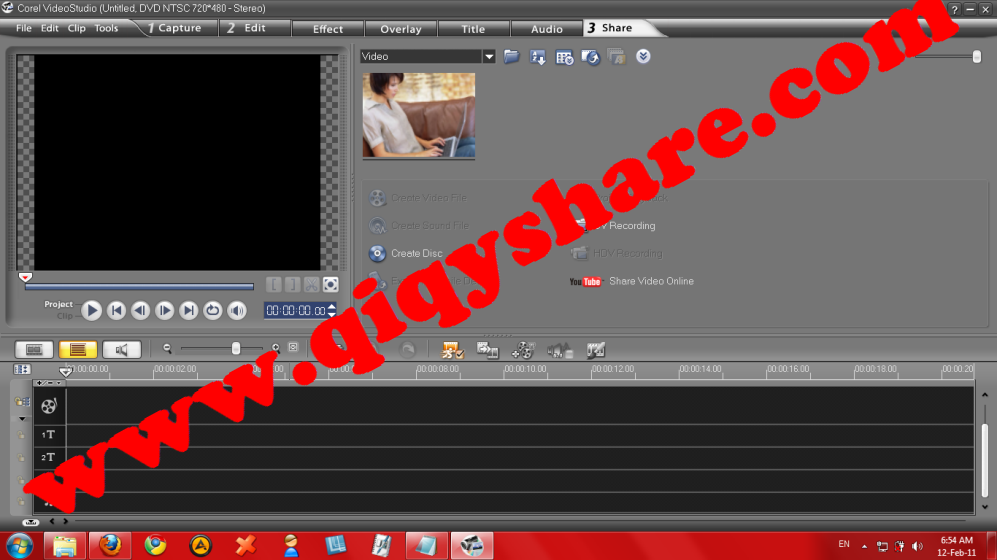997x560 pixels.
Task: Jump to End of project
Action: click(189, 310)
